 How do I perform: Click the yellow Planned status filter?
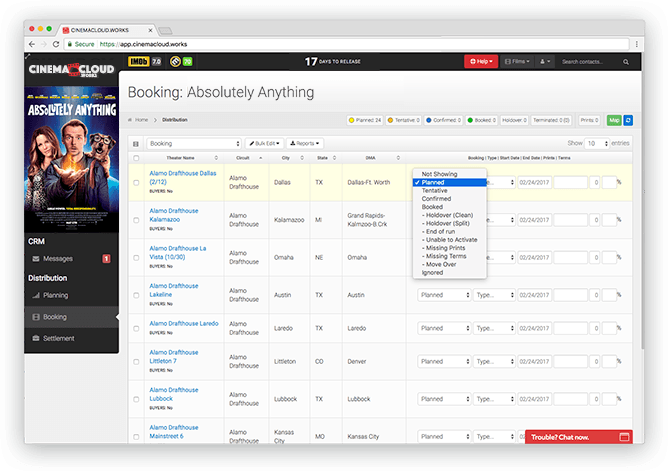click(367, 120)
